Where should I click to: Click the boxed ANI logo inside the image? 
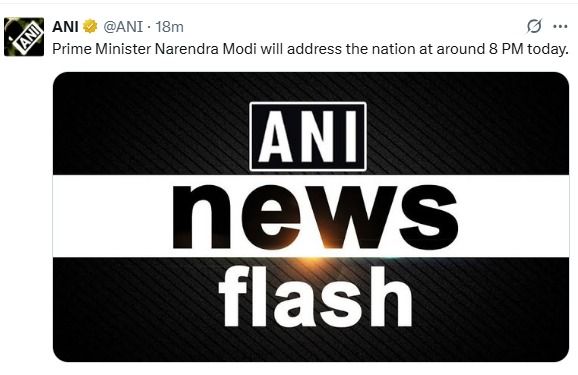pos(308,136)
